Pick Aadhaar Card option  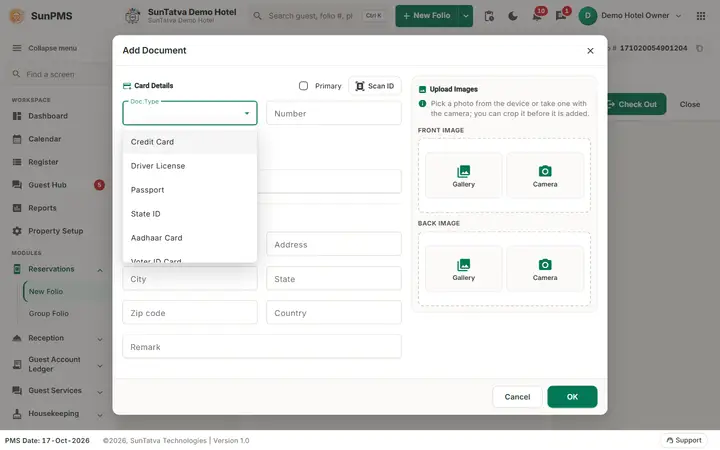(x=190, y=238)
